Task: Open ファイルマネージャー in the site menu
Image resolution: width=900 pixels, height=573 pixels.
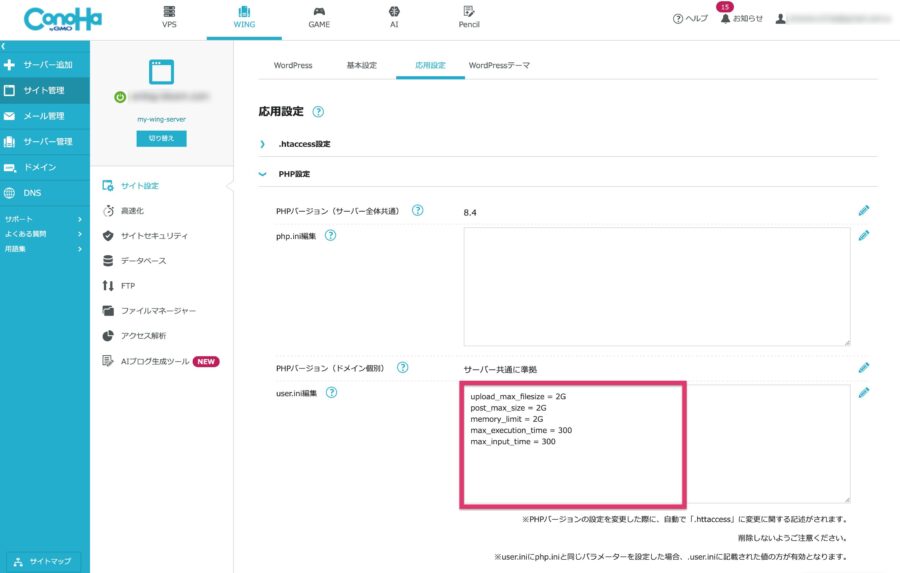Action: tap(149, 311)
